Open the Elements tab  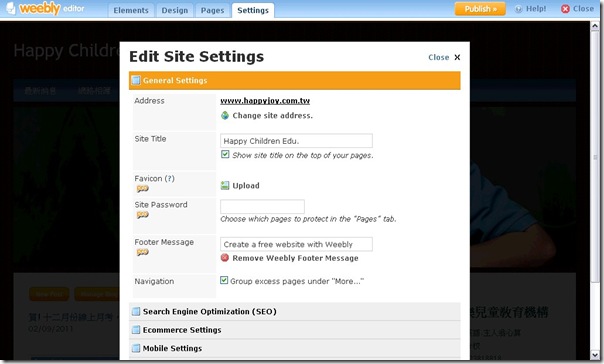point(131,10)
